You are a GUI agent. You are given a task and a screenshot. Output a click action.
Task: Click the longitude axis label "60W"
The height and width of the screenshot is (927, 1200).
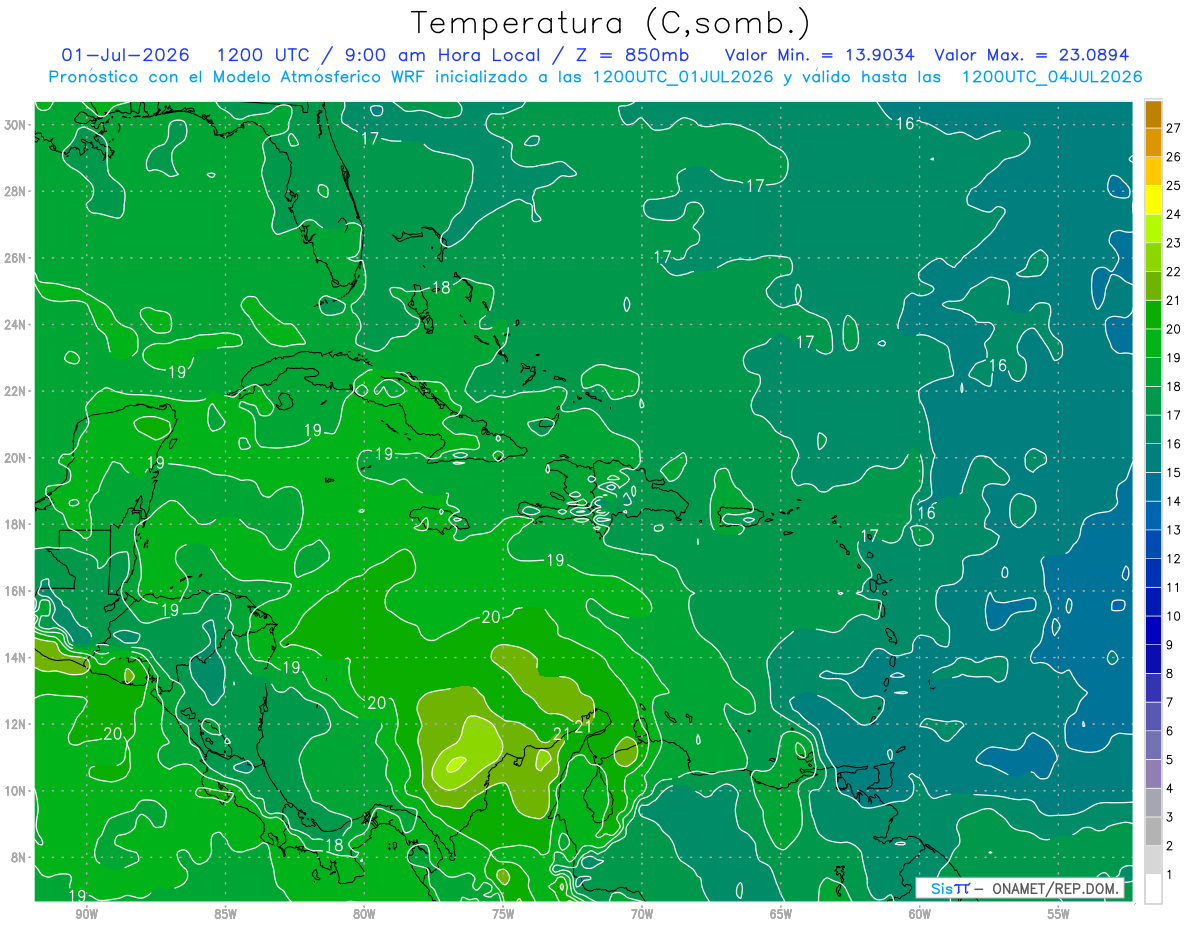click(920, 914)
